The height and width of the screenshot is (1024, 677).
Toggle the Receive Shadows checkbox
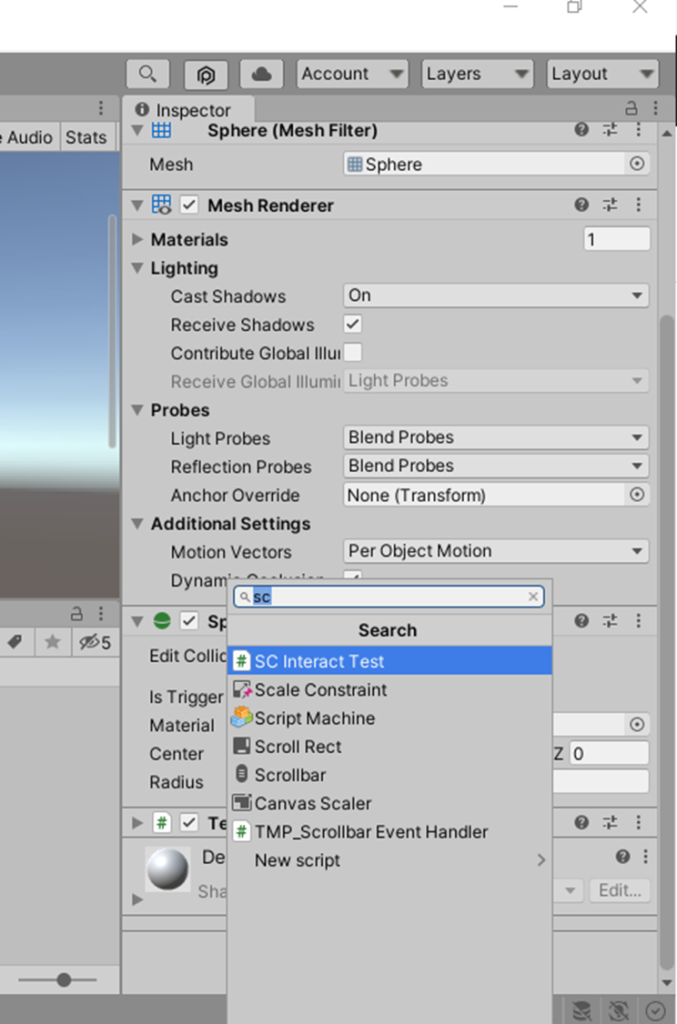(352, 324)
